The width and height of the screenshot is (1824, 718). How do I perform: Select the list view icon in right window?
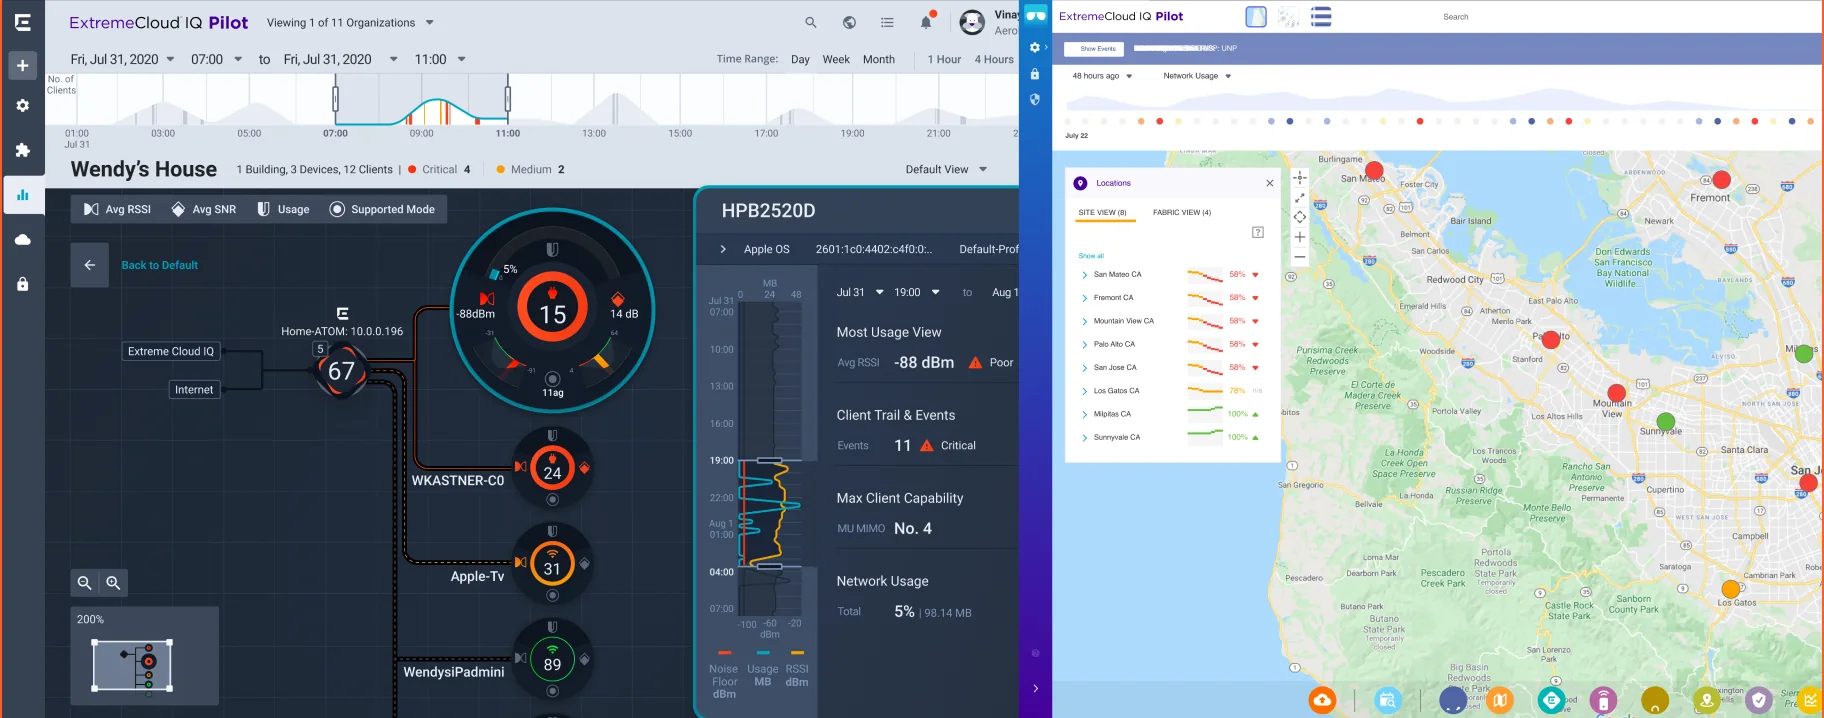pyautogui.click(x=1321, y=17)
